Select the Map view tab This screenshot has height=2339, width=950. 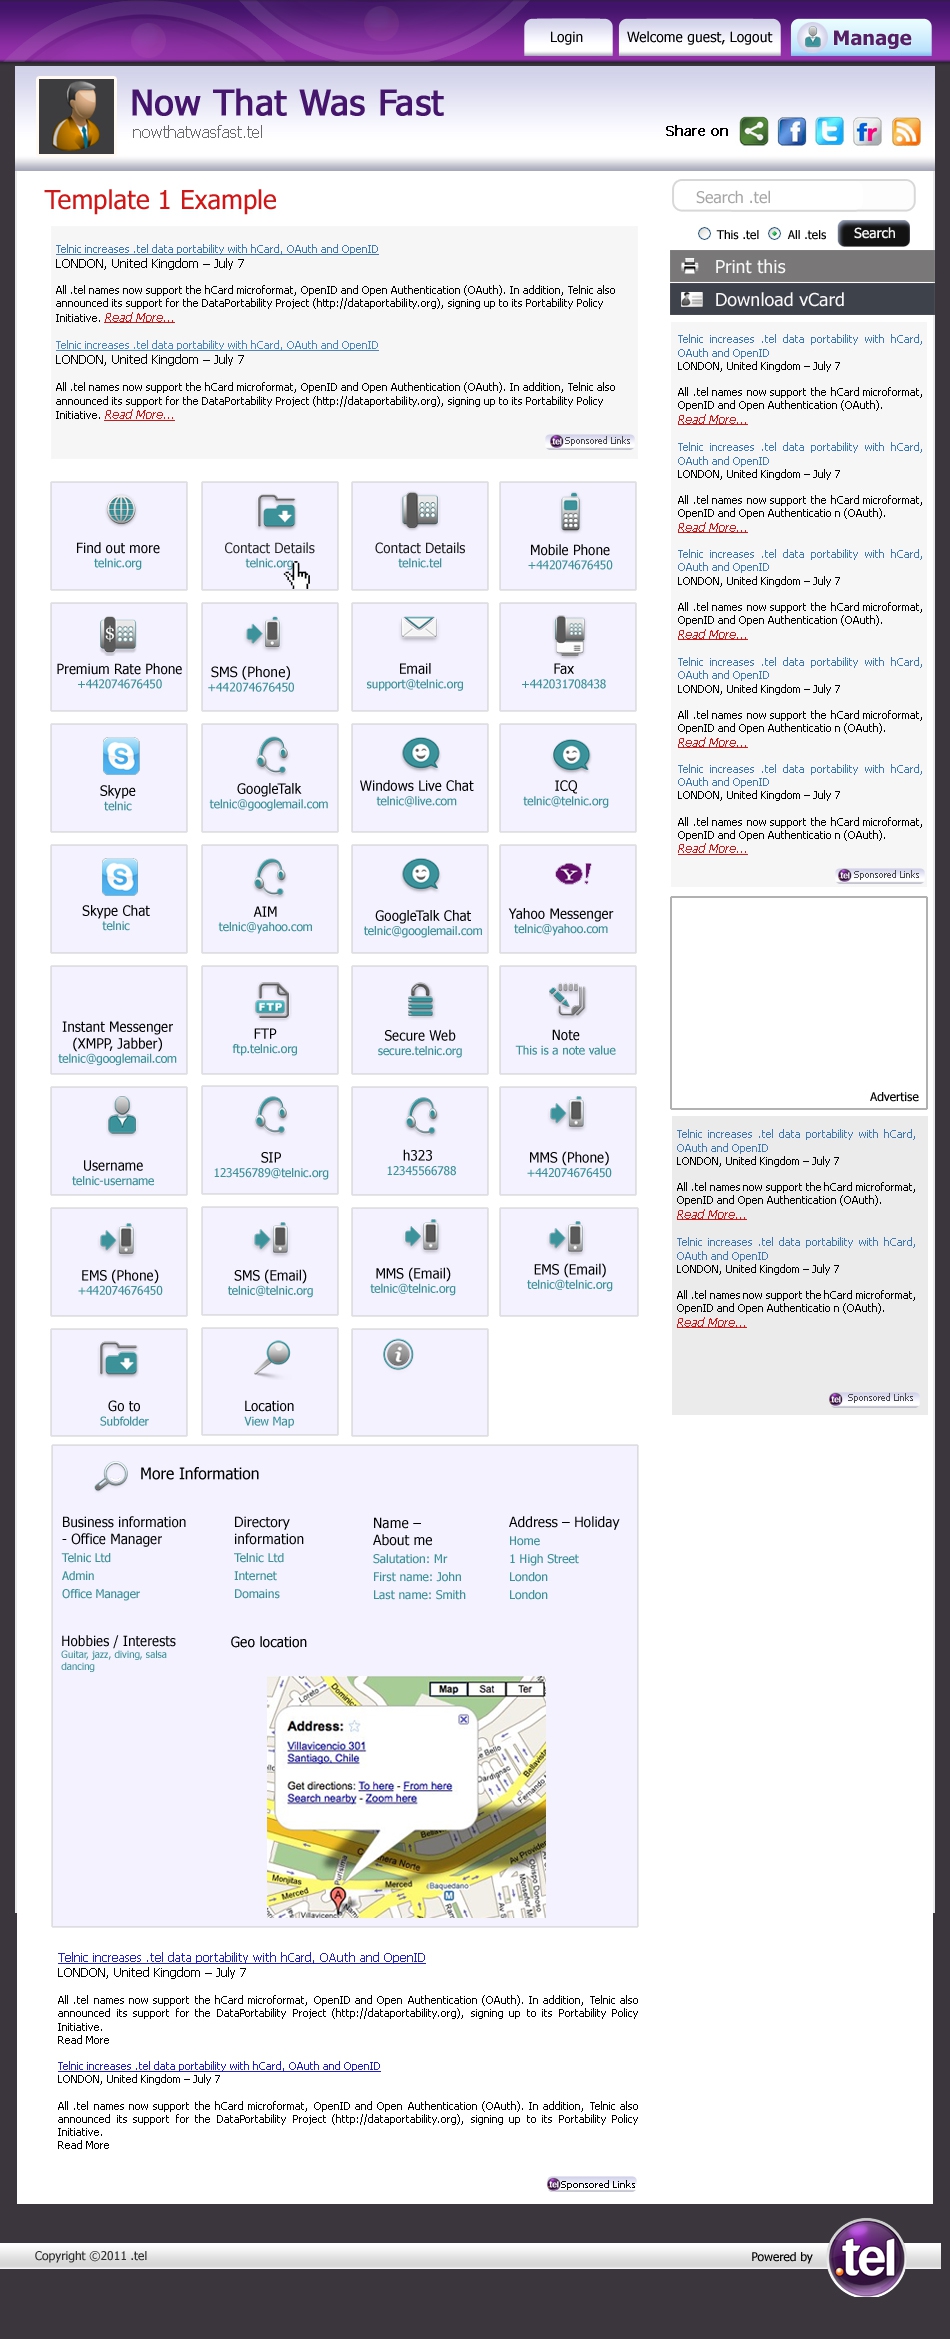449,1689
